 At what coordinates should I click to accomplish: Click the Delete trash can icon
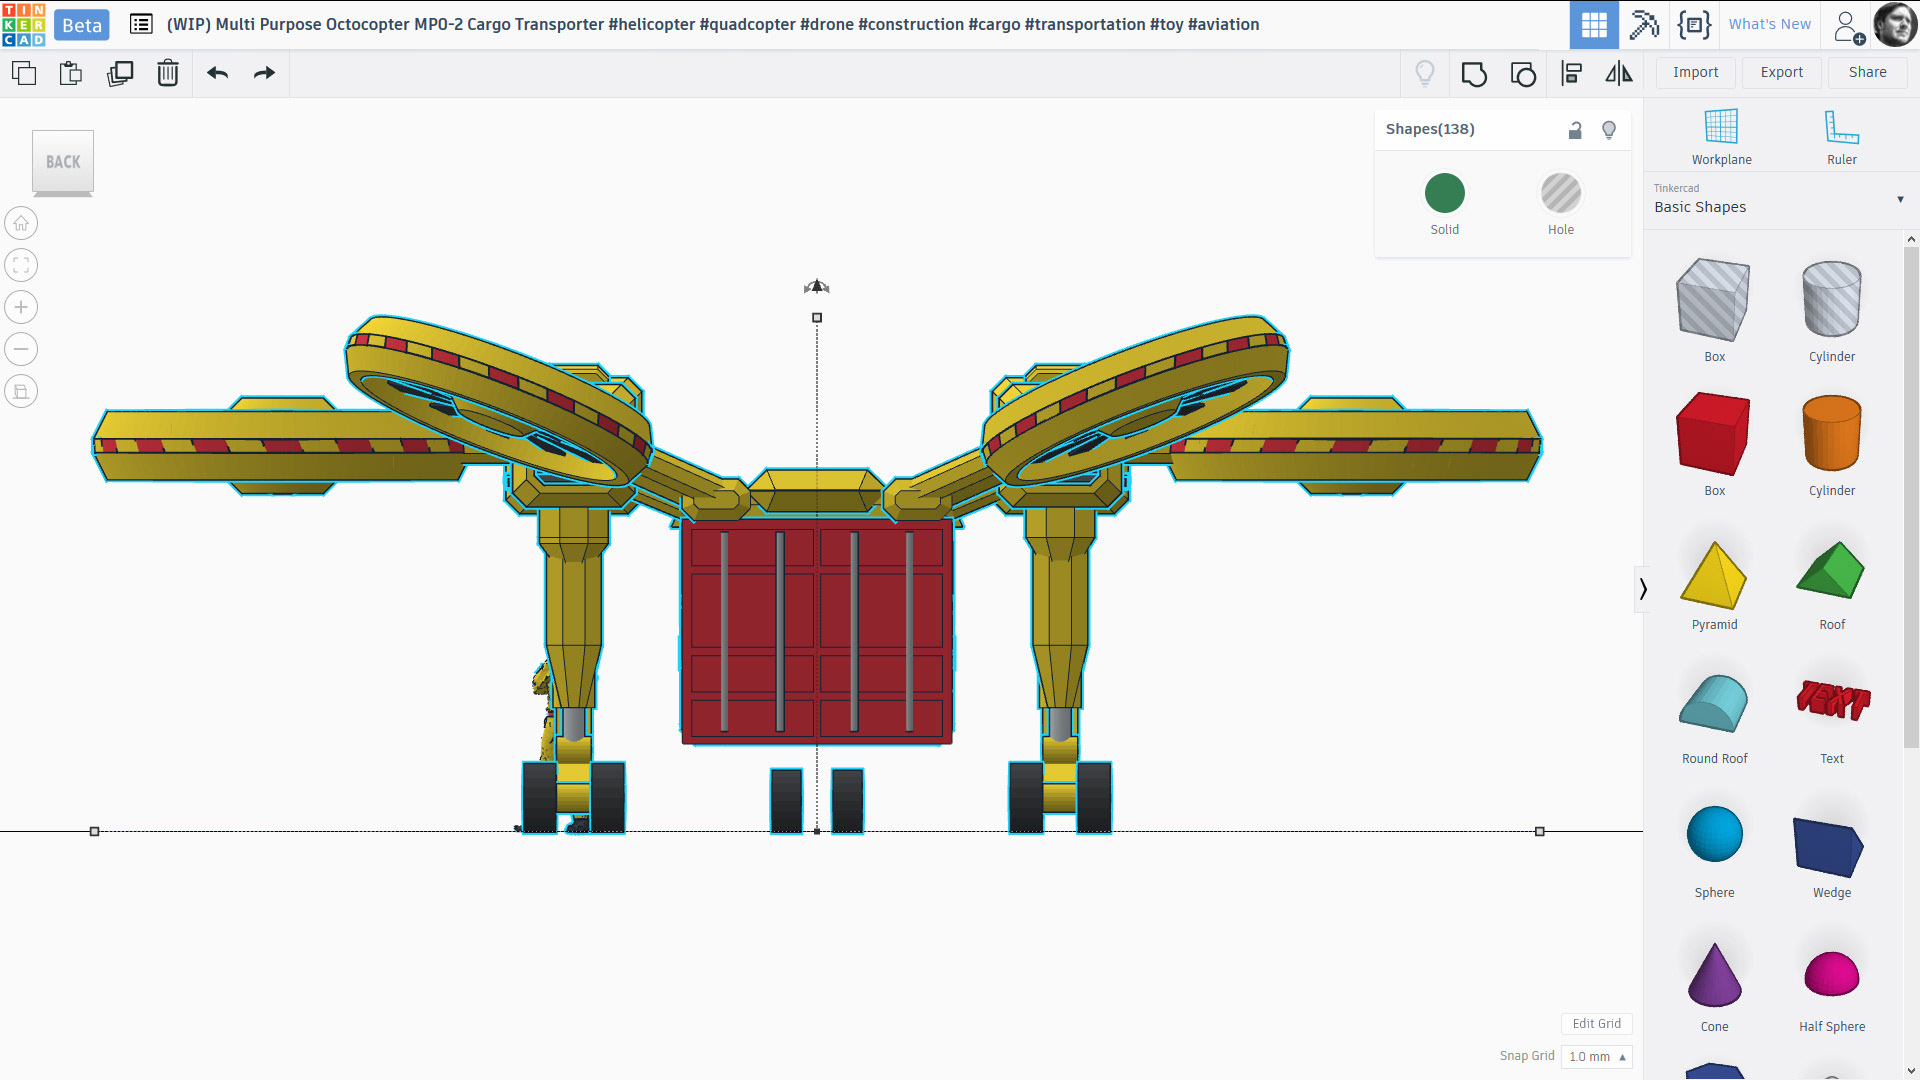point(168,73)
